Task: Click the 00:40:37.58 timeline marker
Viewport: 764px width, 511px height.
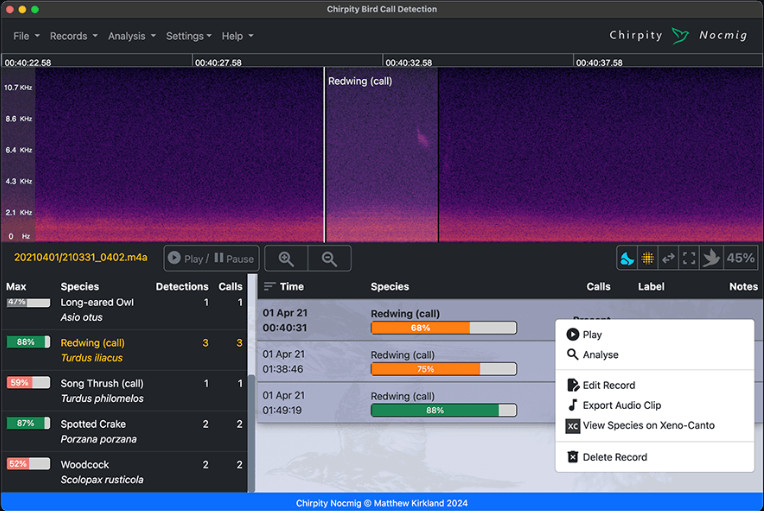Action: [599, 62]
